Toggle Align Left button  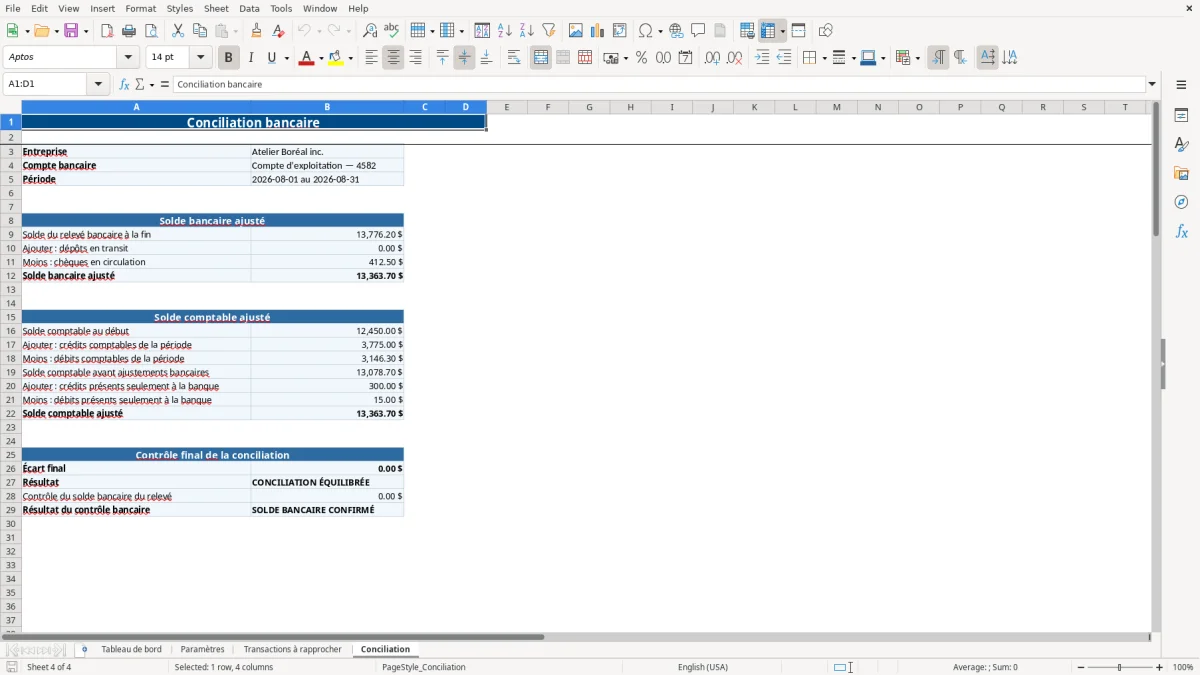[x=372, y=58]
